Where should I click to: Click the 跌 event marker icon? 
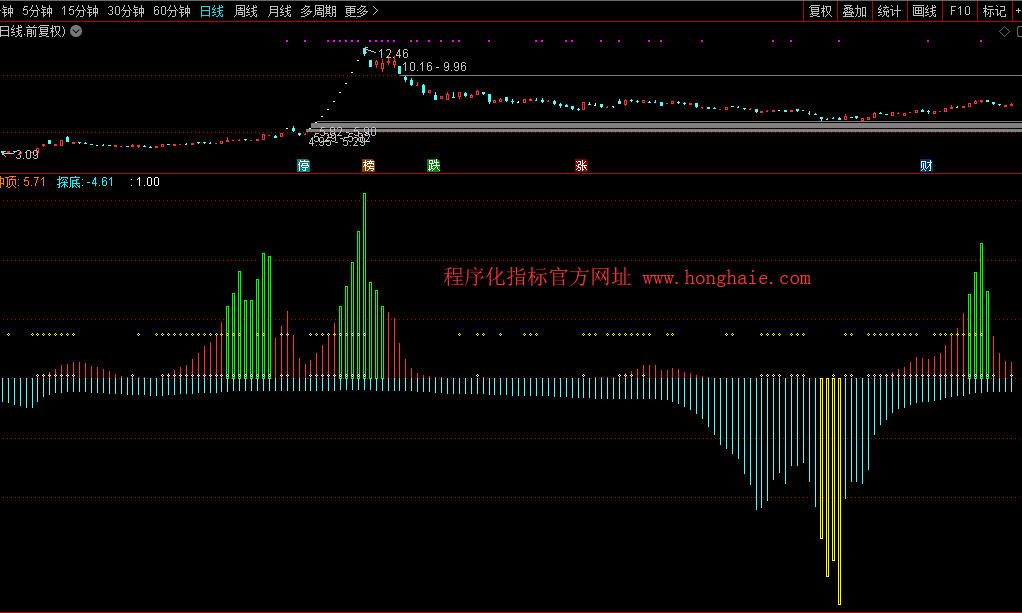coord(433,166)
